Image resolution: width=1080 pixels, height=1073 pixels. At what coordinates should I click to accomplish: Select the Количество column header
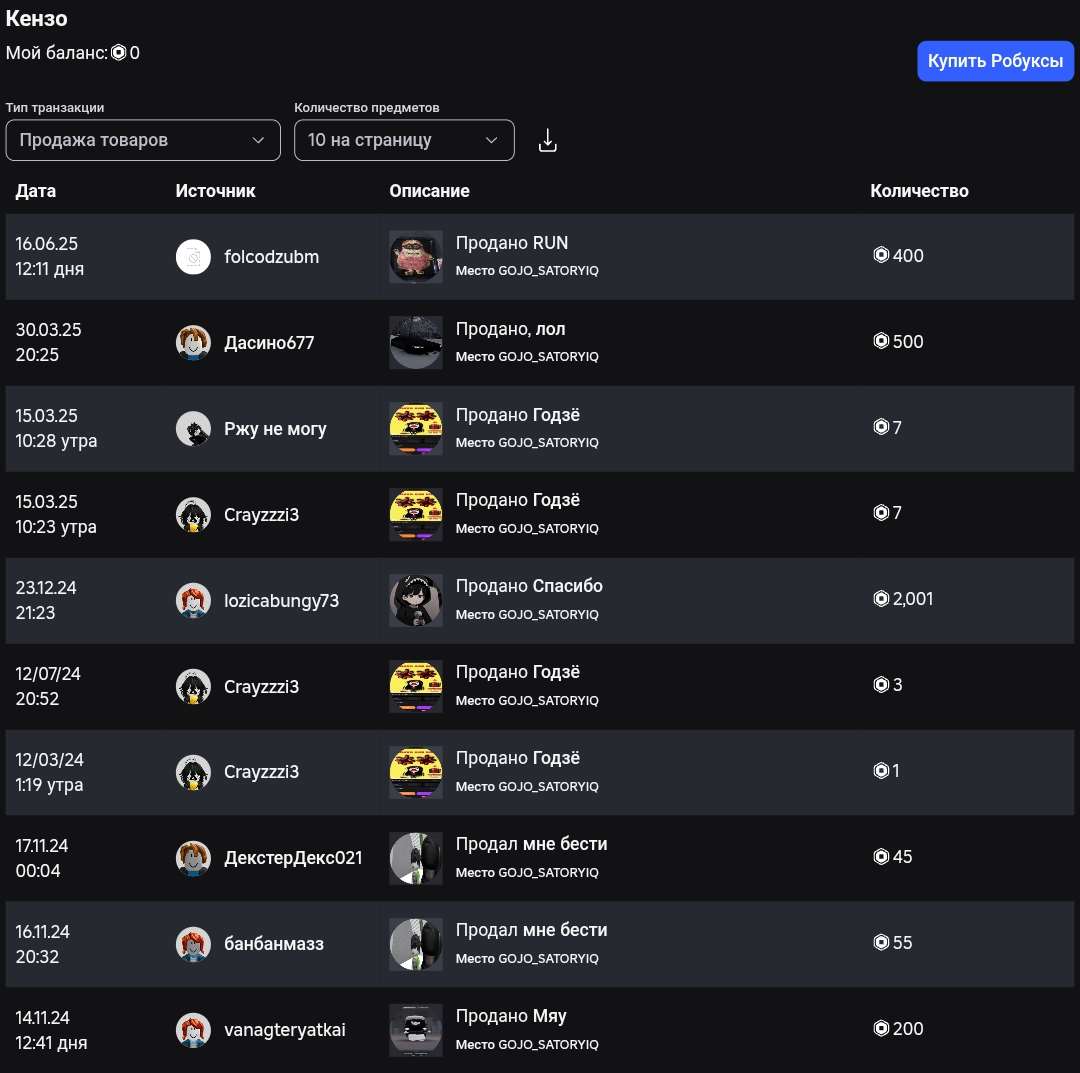(919, 191)
